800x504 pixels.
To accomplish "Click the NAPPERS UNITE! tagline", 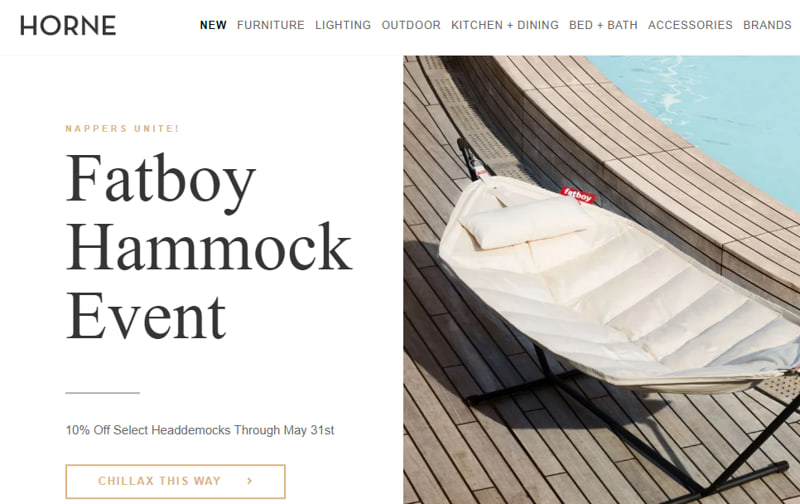I will click(122, 129).
